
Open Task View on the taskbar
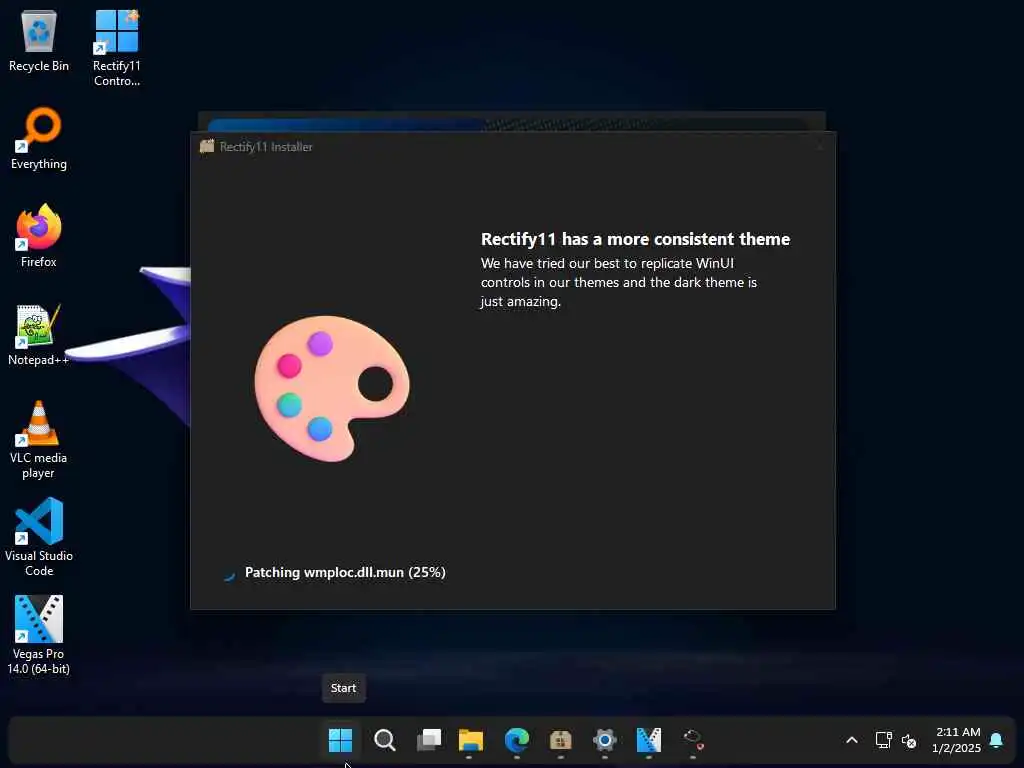(429, 740)
